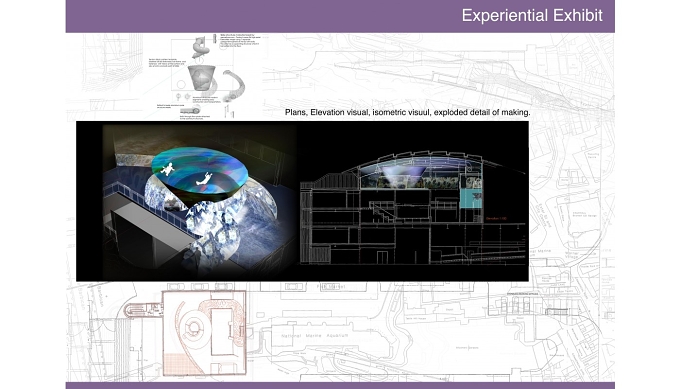Click the purple footer bar

pos(340,386)
